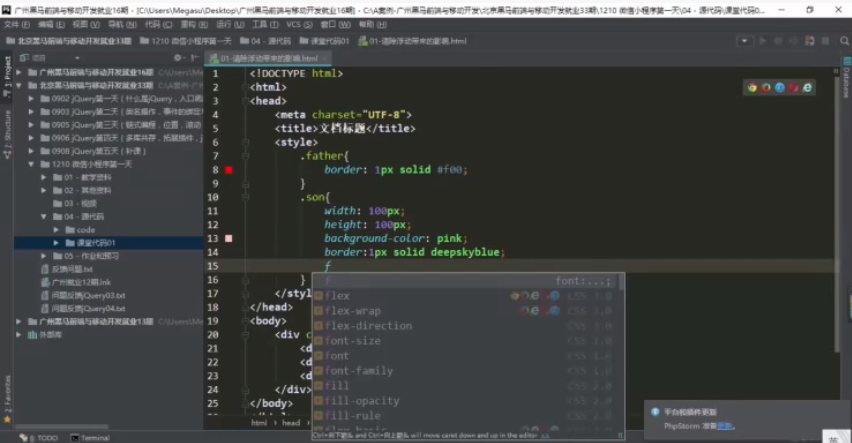Open file in Internet Explorer icon
852x443 pixels.
pos(807,88)
